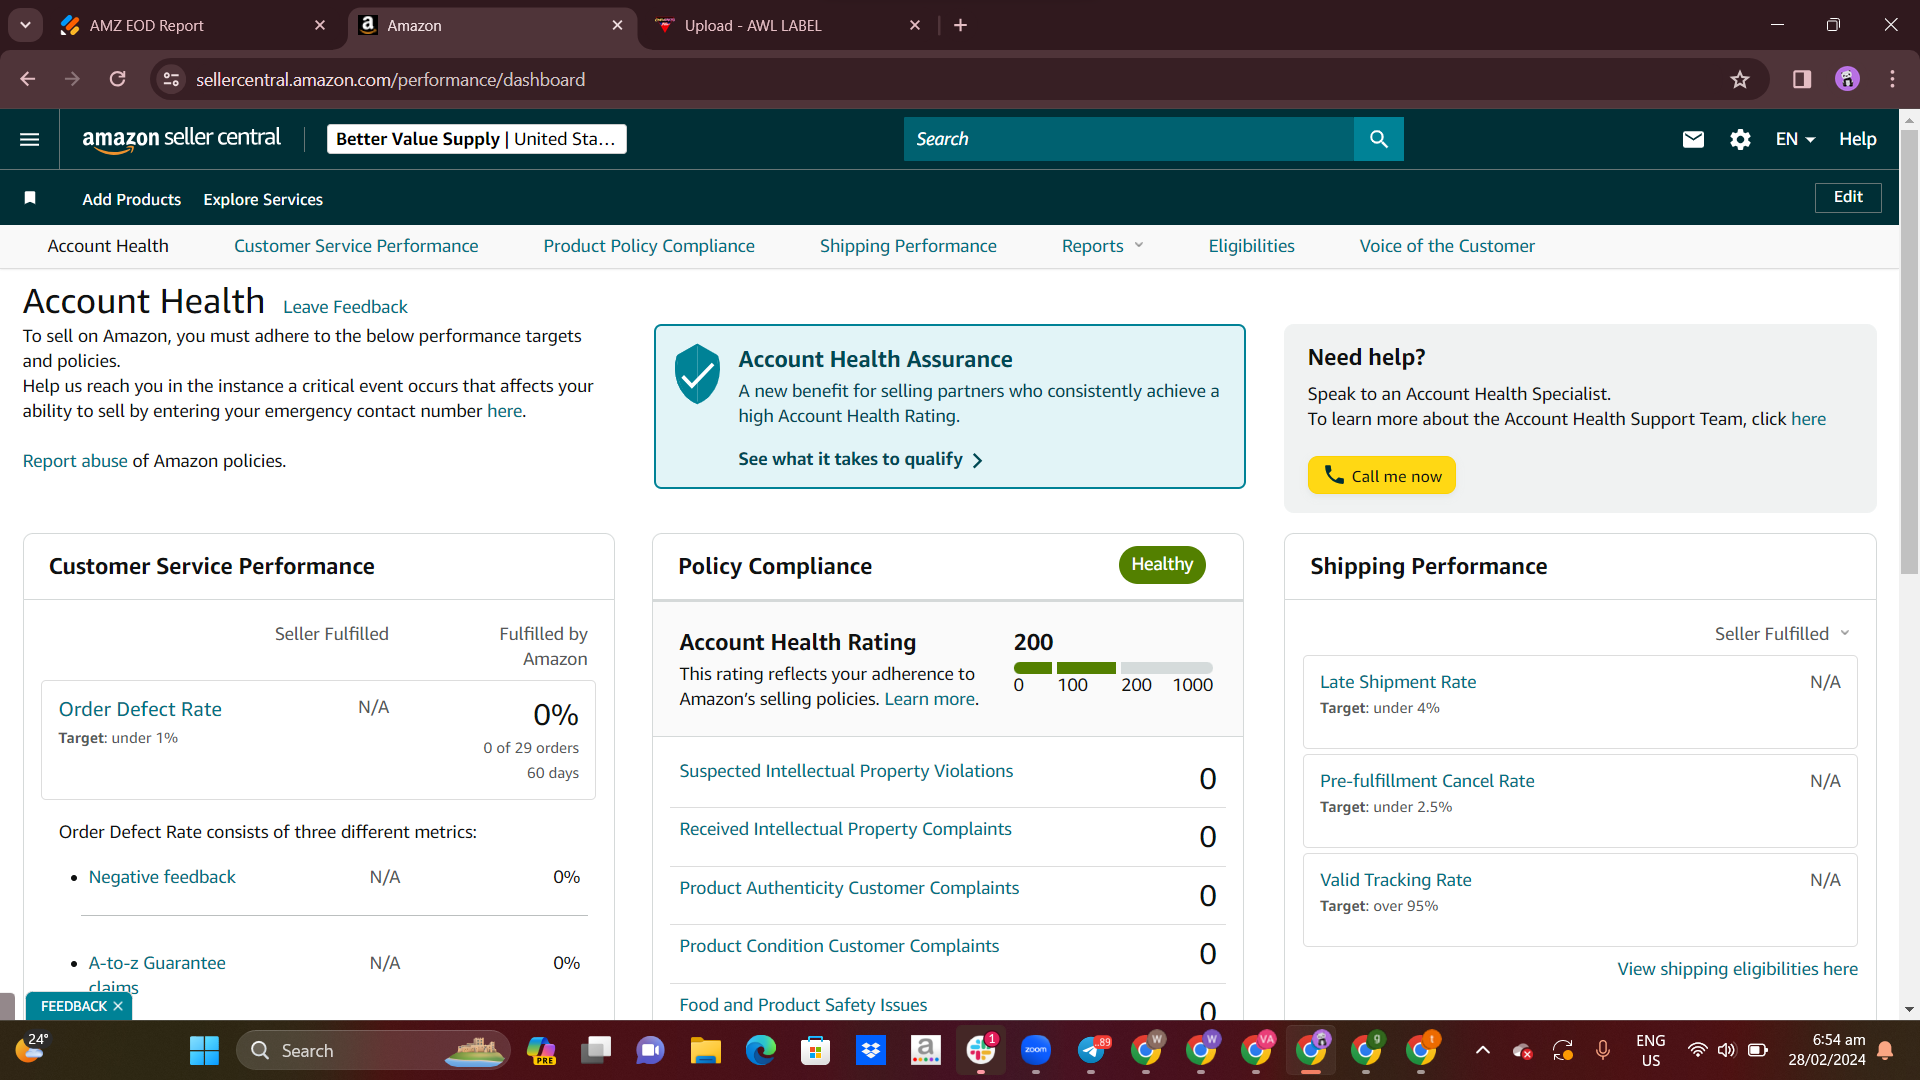Open the Chrome three-dot menu
The image size is (1920, 1080).
(1892, 79)
